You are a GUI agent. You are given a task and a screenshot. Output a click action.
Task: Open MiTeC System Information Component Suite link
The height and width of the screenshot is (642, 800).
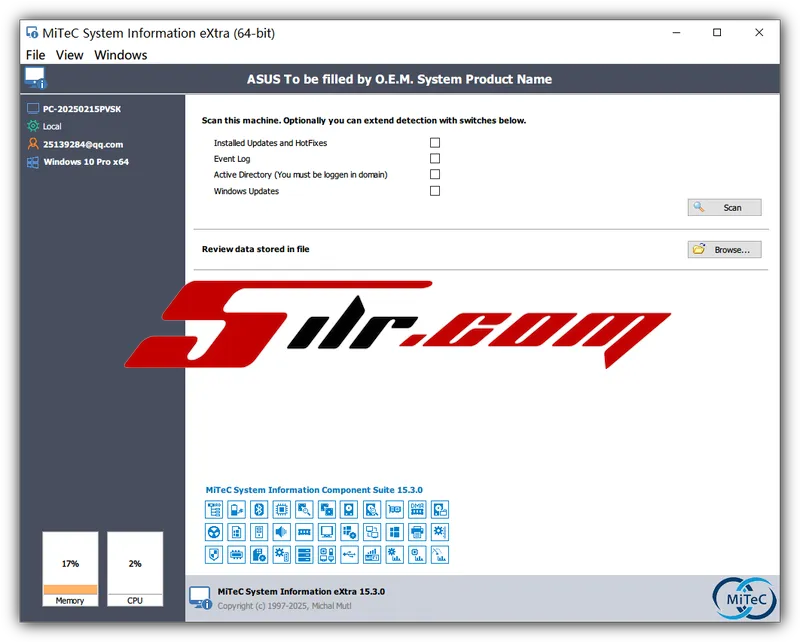[x=314, y=490]
